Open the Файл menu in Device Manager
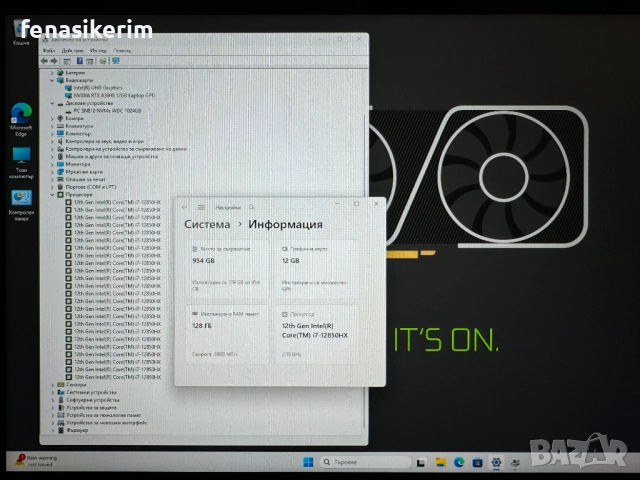640x480 pixels. pos(49,51)
